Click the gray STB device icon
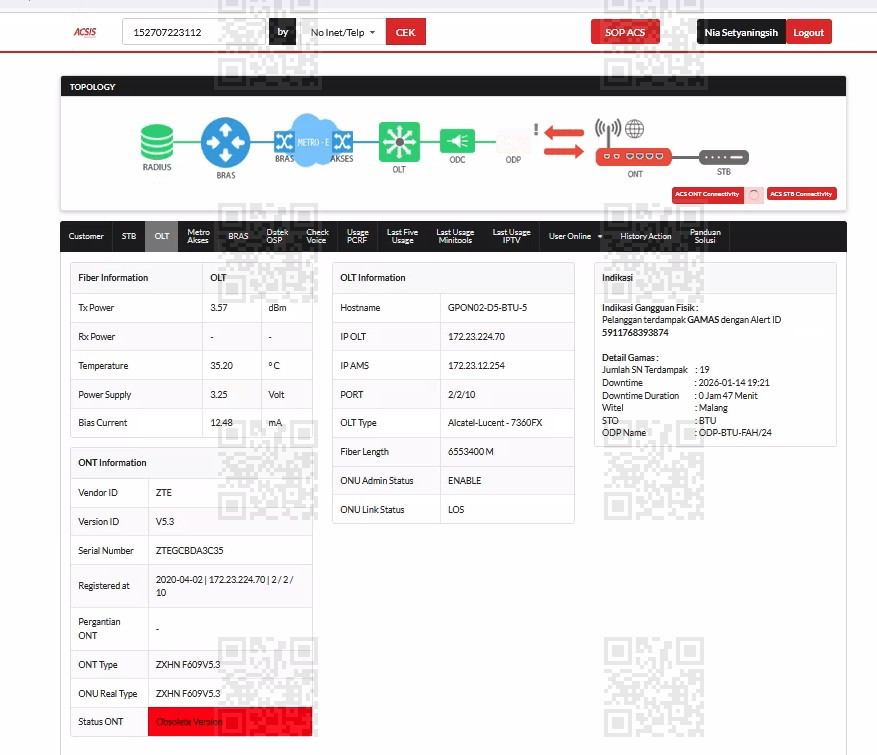Viewport: 877px width, 755px height. pyautogui.click(x=724, y=157)
